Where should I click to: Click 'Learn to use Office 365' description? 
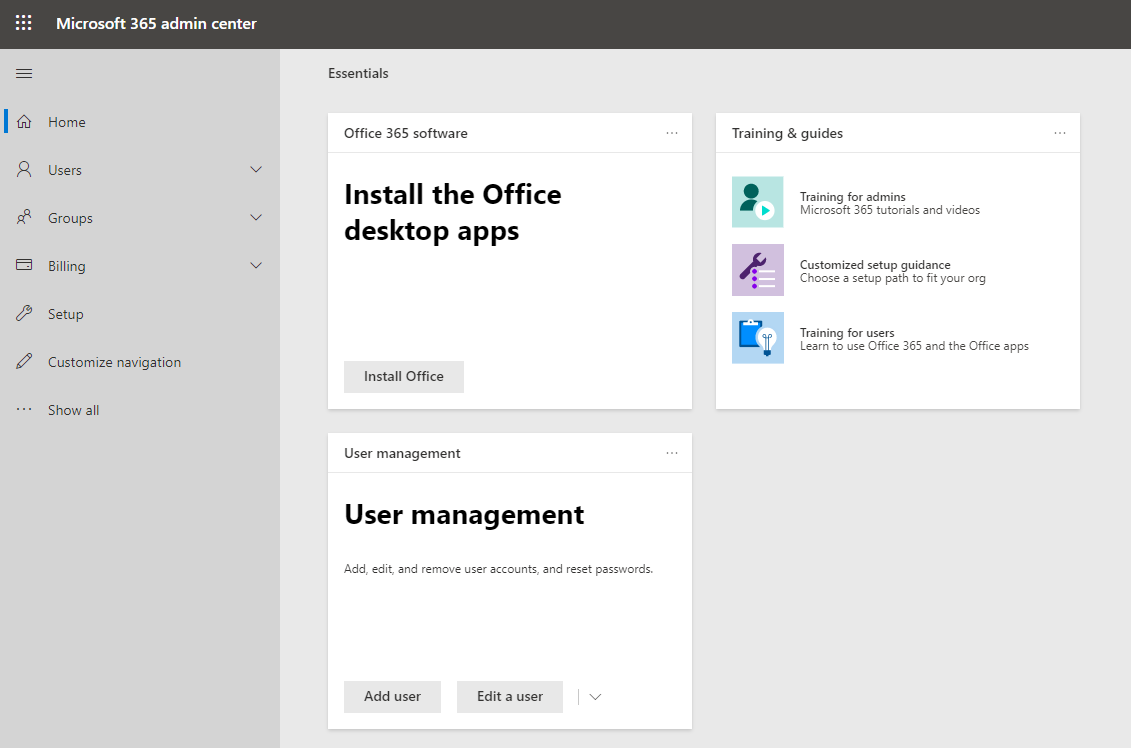tap(914, 346)
